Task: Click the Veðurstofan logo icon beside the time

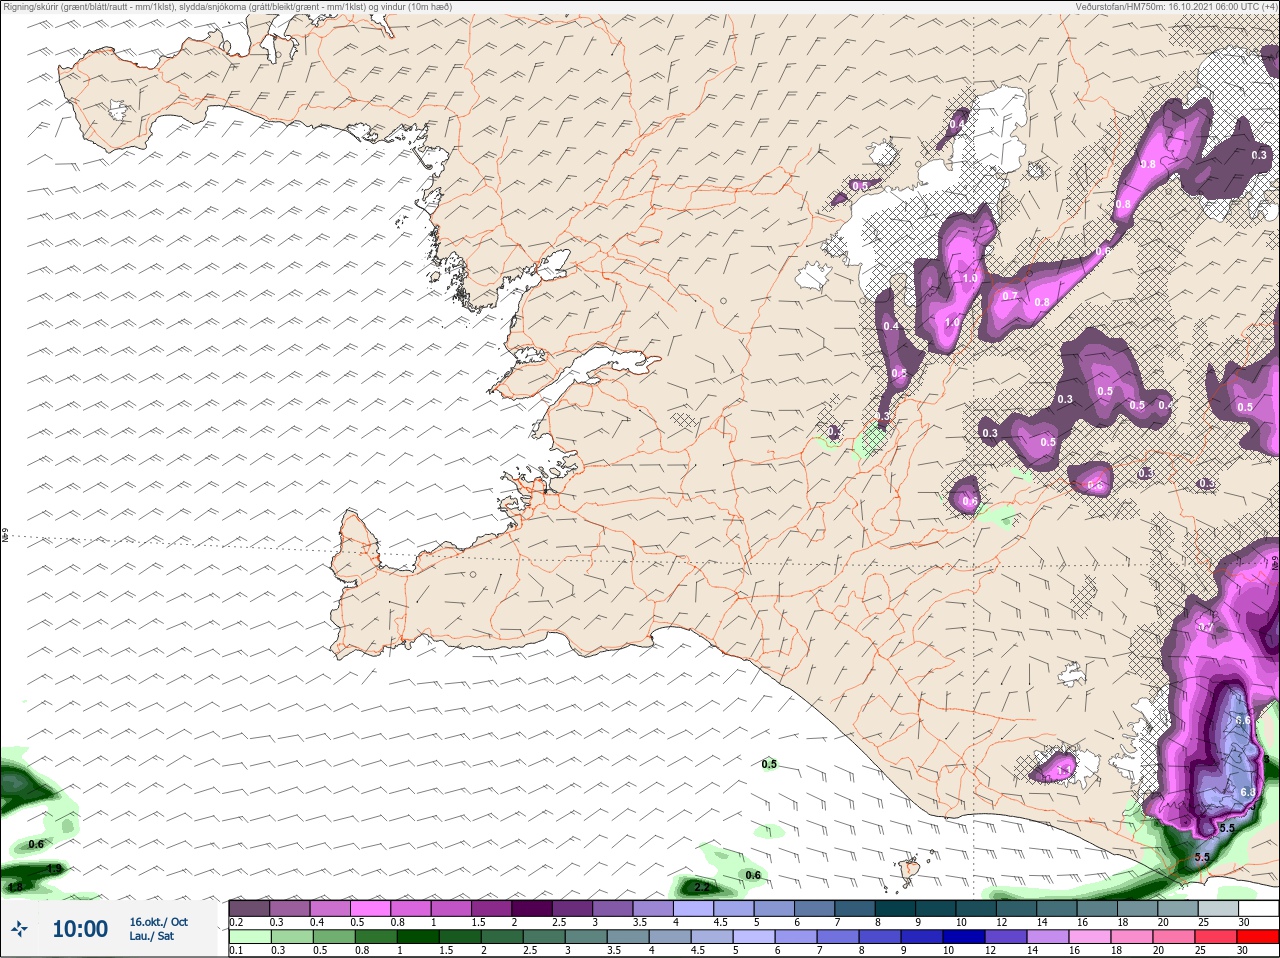Action: click(x=20, y=929)
